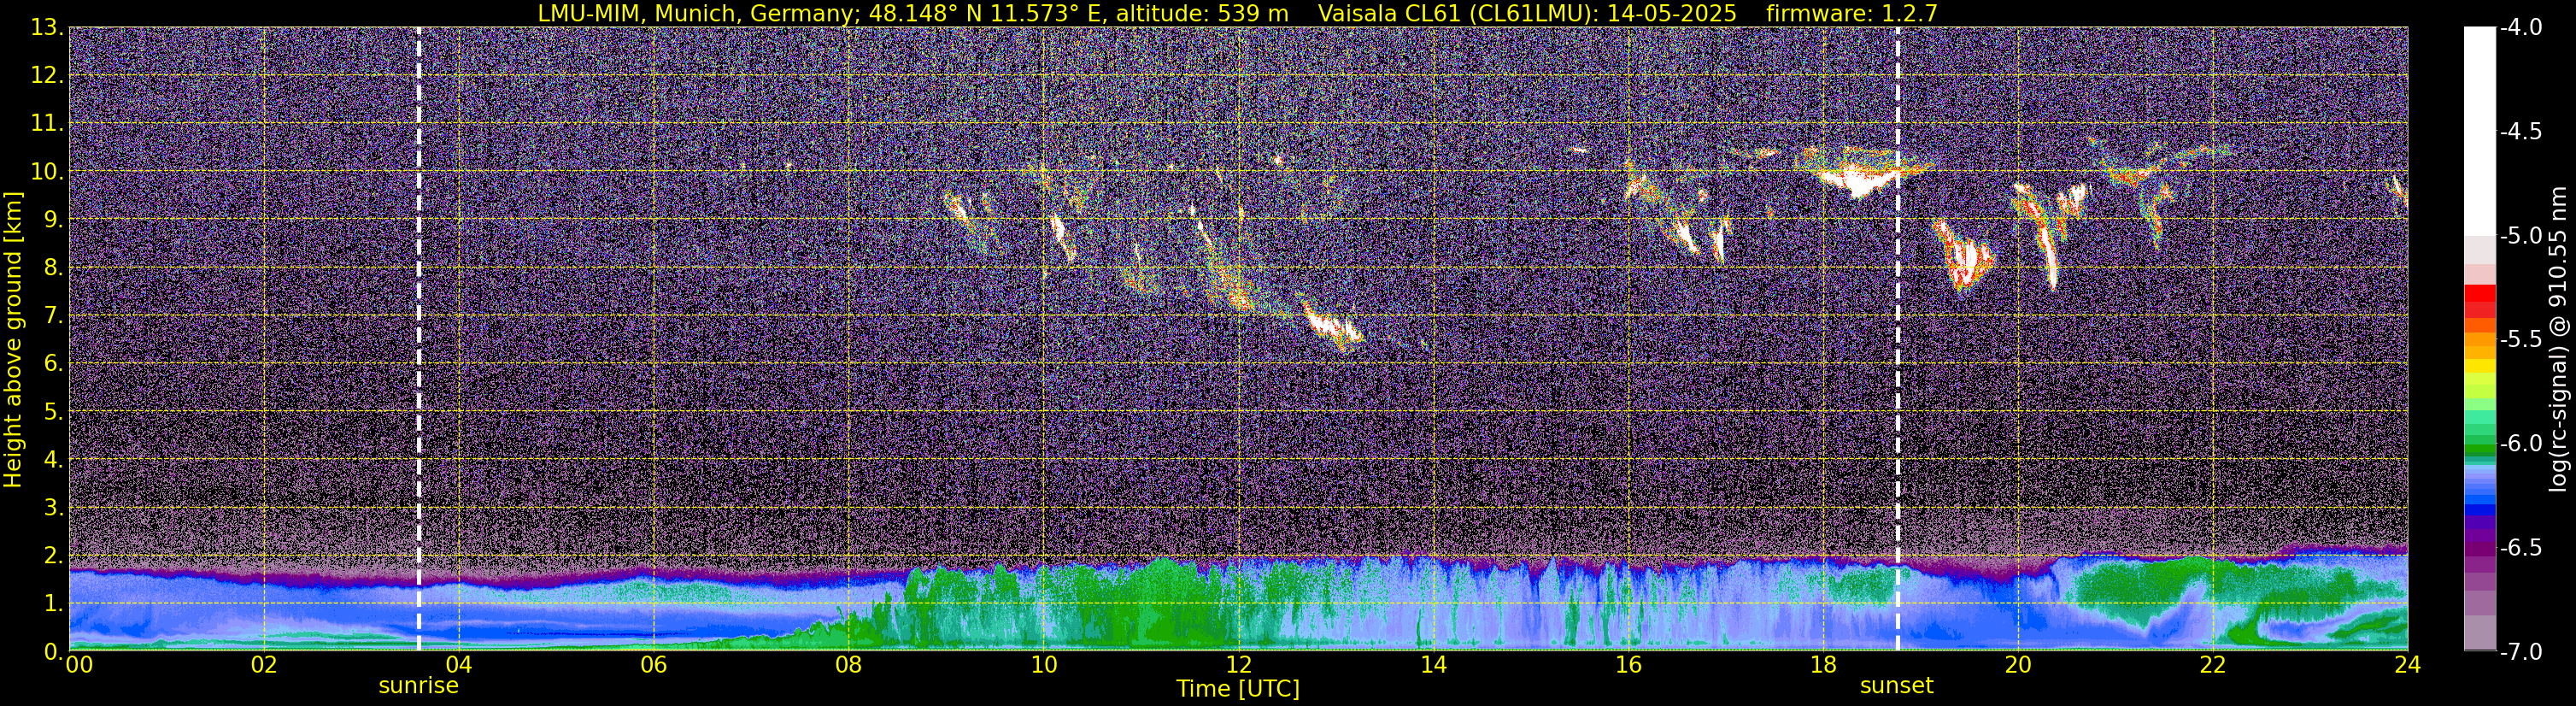The image size is (2576, 706).
Task: Click the time axis tick label '12'
Action: coord(1238,665)
